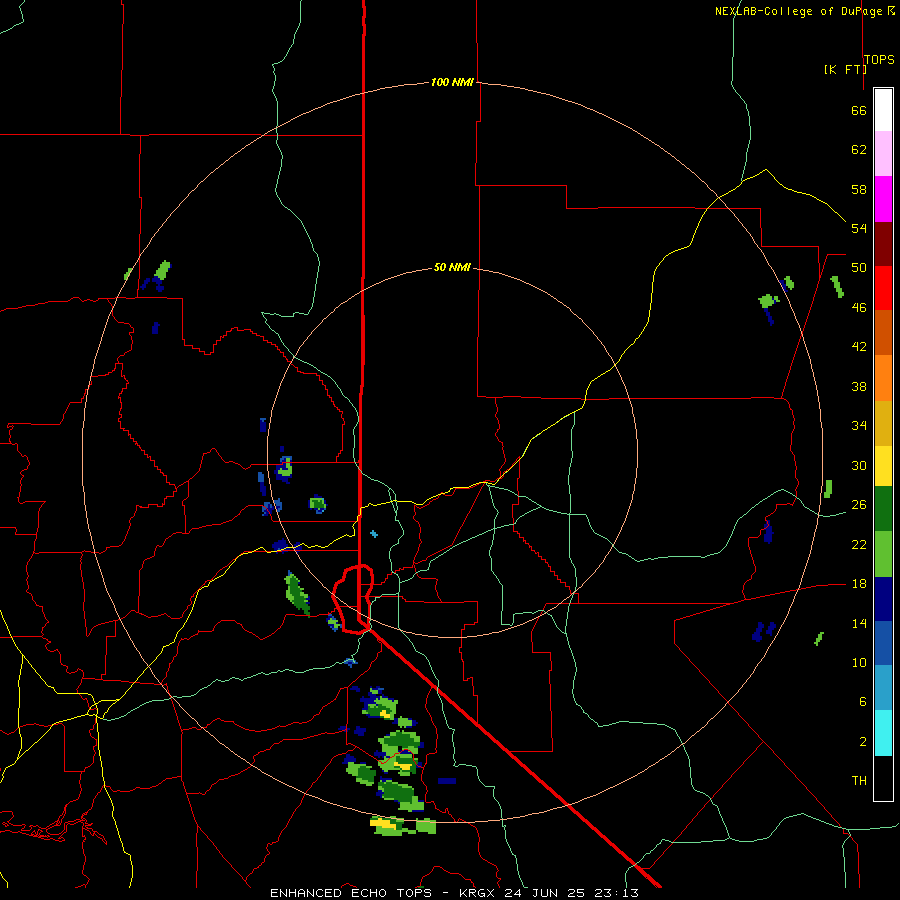Select the "[K FT]" units label
This screenshot has height=900, width=900.
[845, 69]
